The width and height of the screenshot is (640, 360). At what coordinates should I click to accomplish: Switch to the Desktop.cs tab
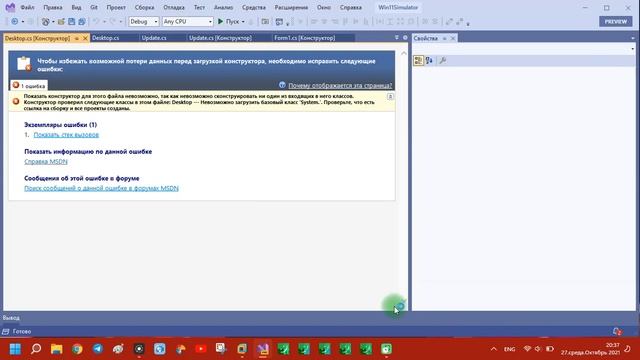tap(106, 38)
